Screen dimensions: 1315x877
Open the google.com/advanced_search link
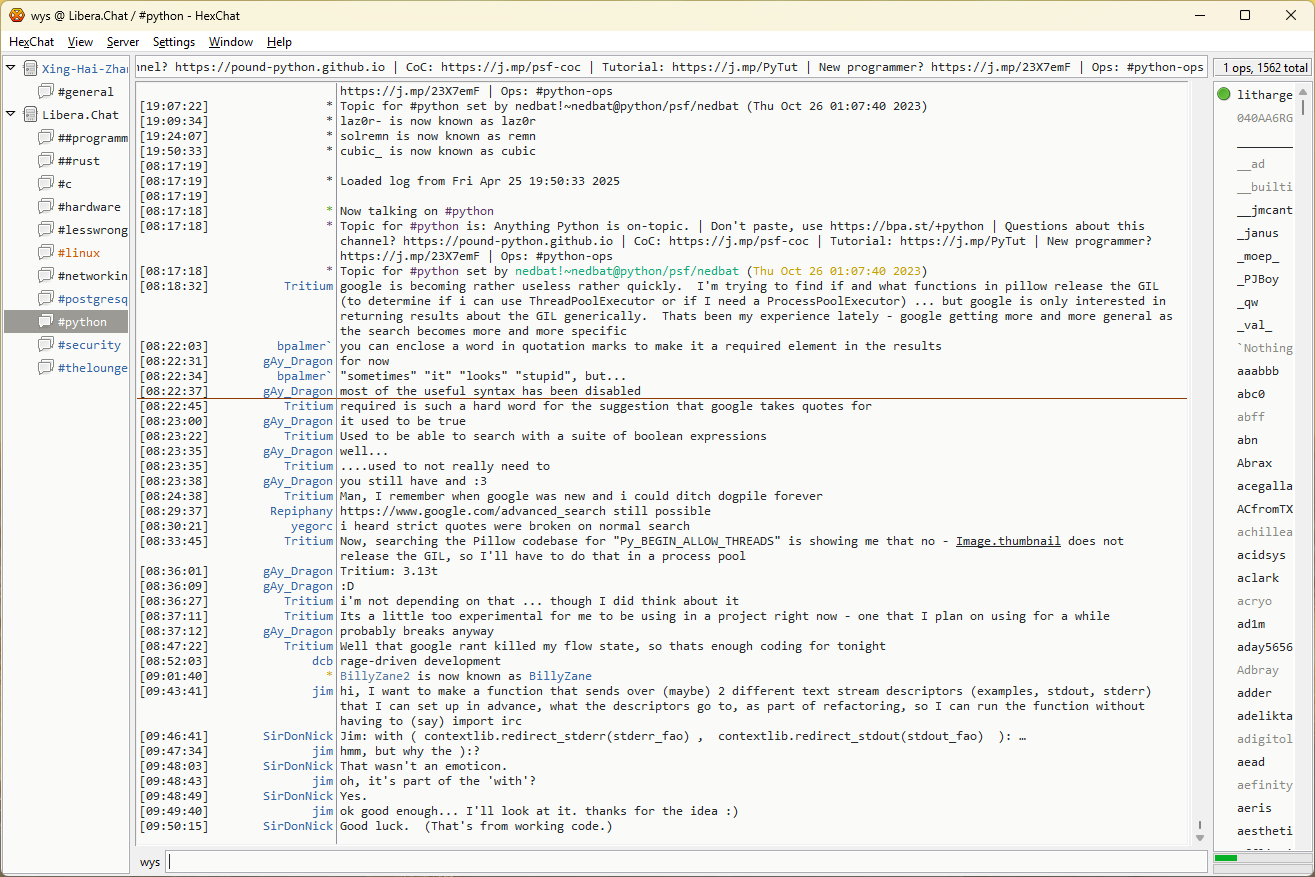click(x=472, y=511)
